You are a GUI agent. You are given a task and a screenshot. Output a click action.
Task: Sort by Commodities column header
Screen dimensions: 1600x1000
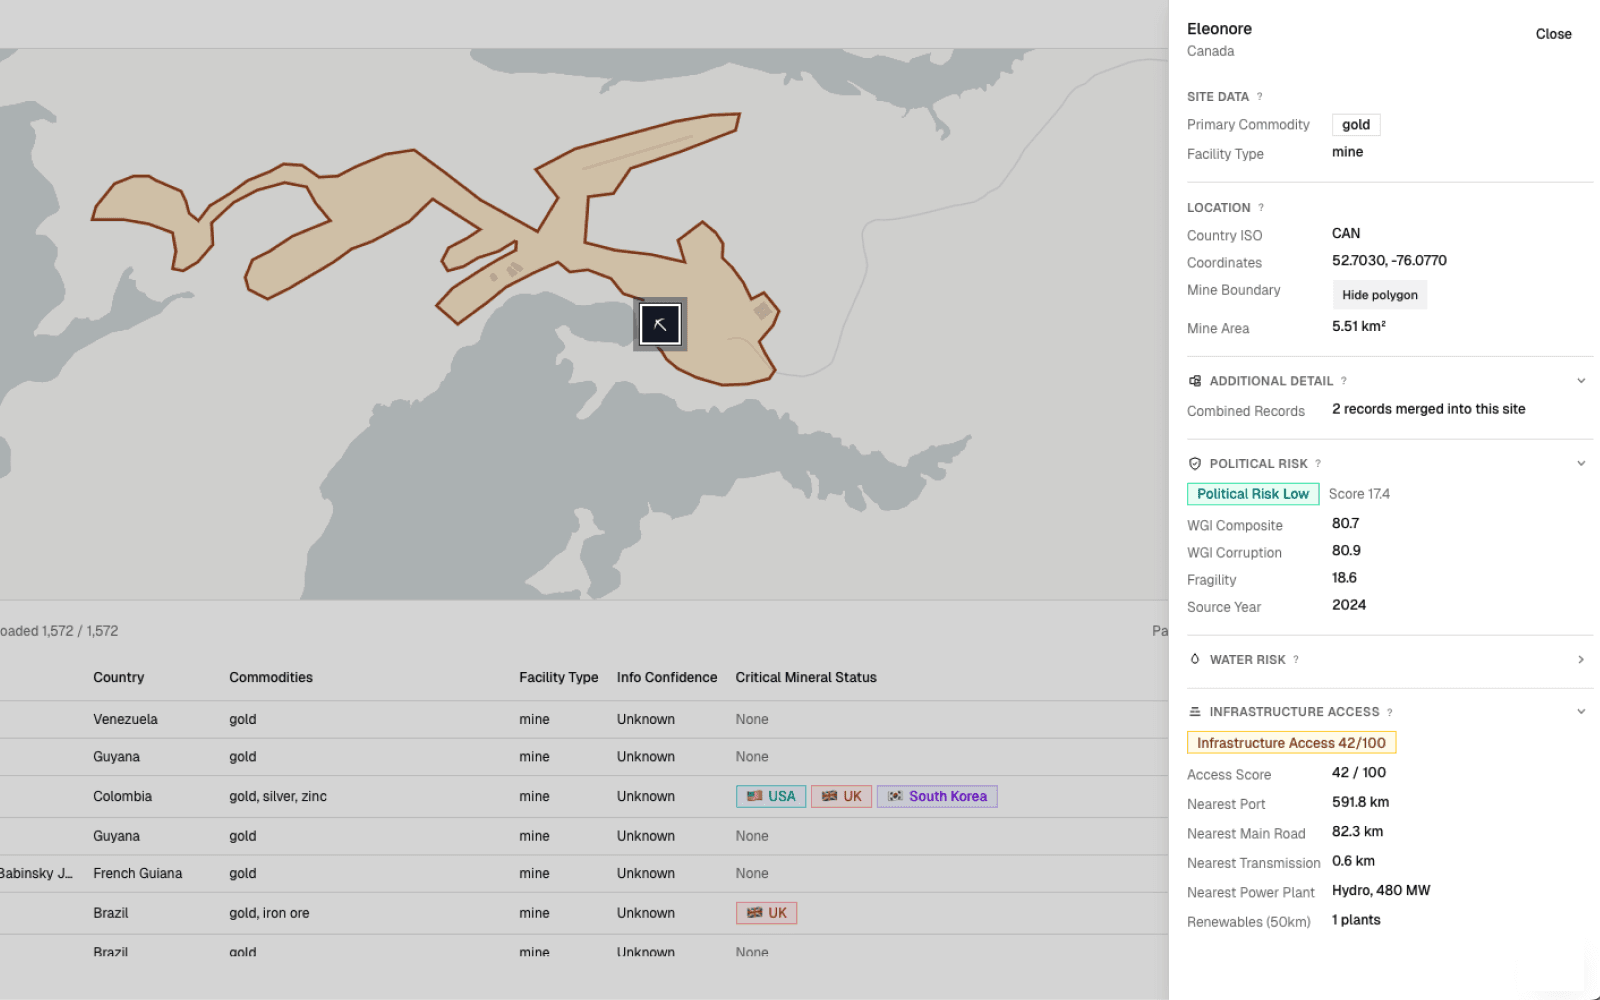point(271,677)
